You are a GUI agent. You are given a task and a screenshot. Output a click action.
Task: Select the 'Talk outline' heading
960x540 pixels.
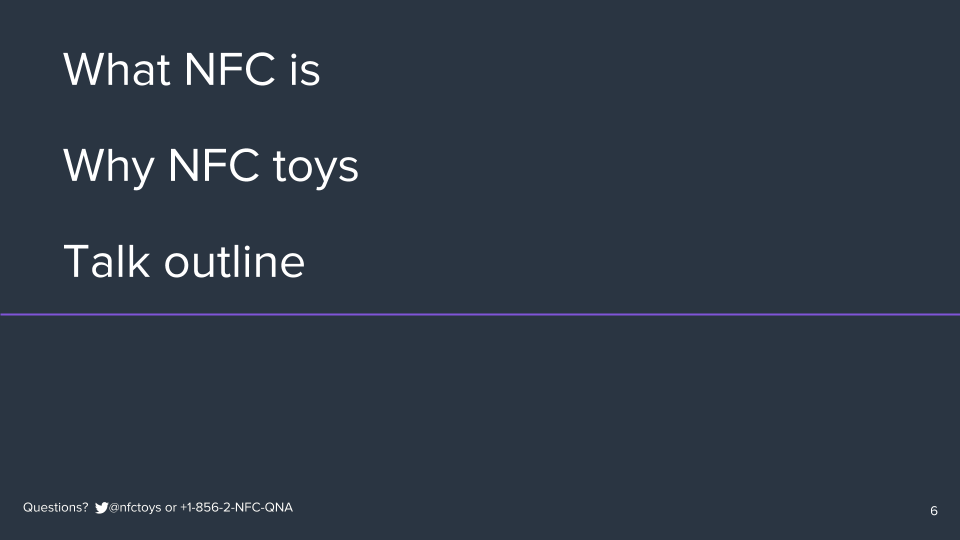(183, 262)
